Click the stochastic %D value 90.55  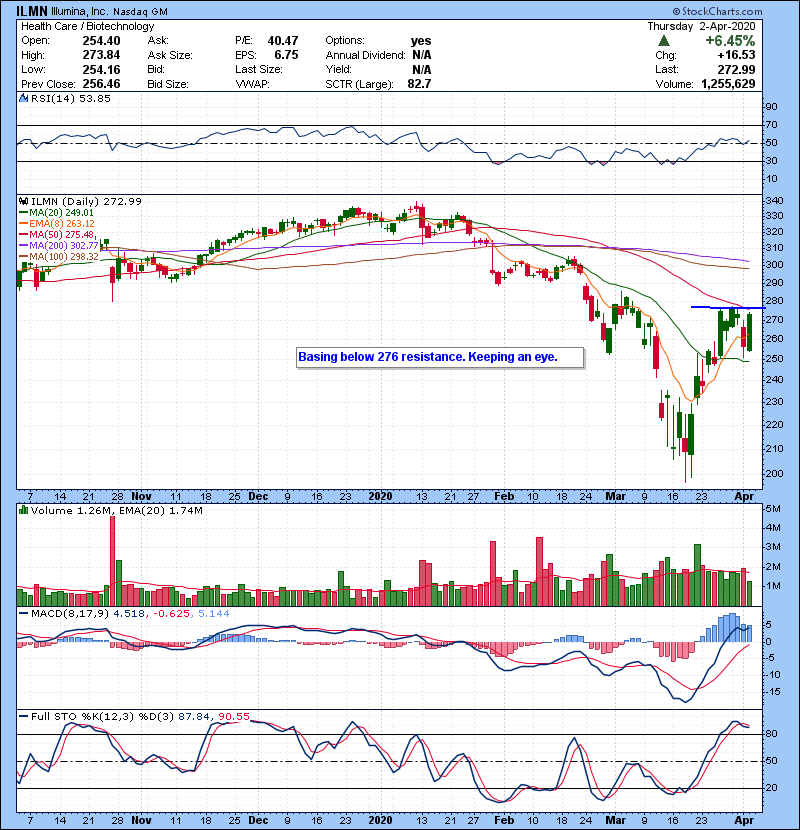pyautogui.click(x=233, y=716)
